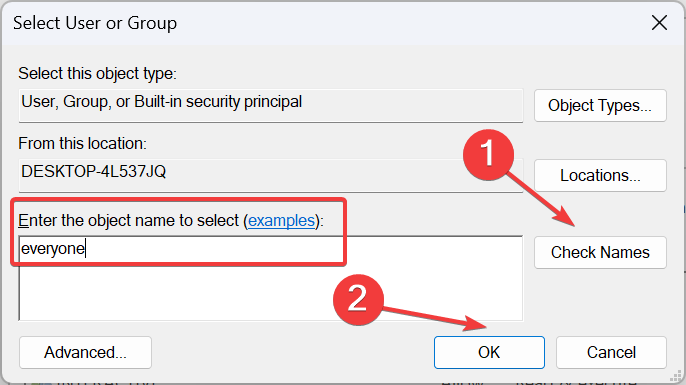This screenshot has width=686, height=385.
Task: Open the Advanced search options
Action: (85, 352)
